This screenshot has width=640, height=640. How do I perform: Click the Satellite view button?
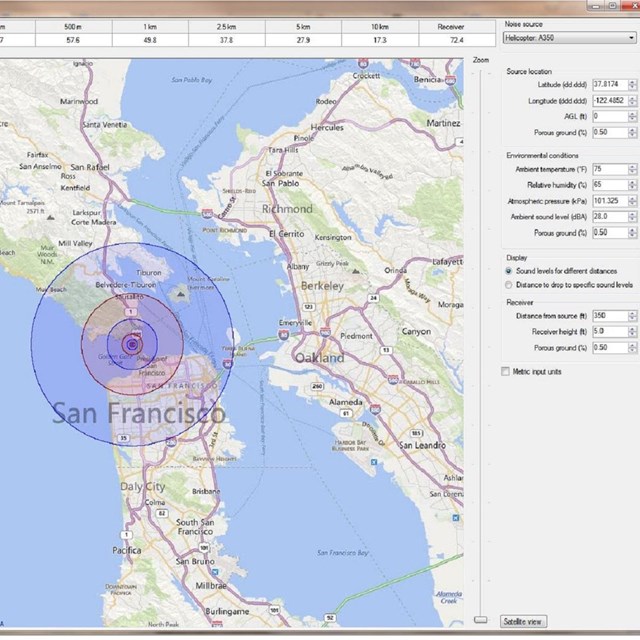pyautogui.click(x=524, y=621)
